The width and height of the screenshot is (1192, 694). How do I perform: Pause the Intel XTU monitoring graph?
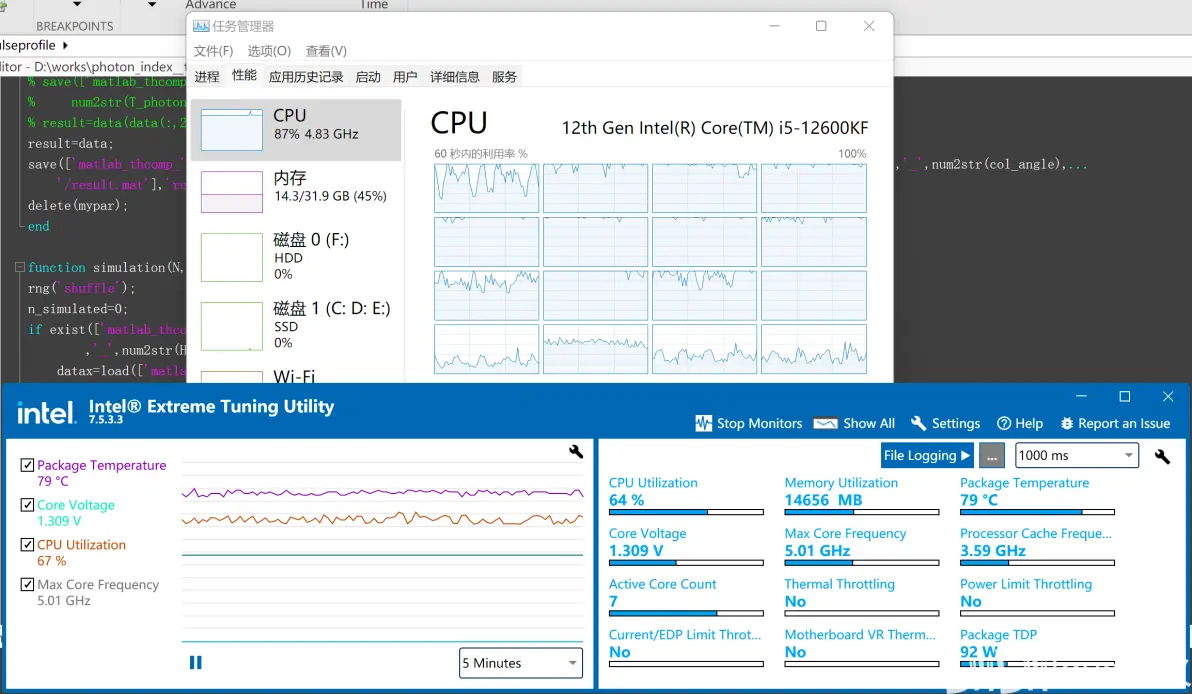(195, 663)
